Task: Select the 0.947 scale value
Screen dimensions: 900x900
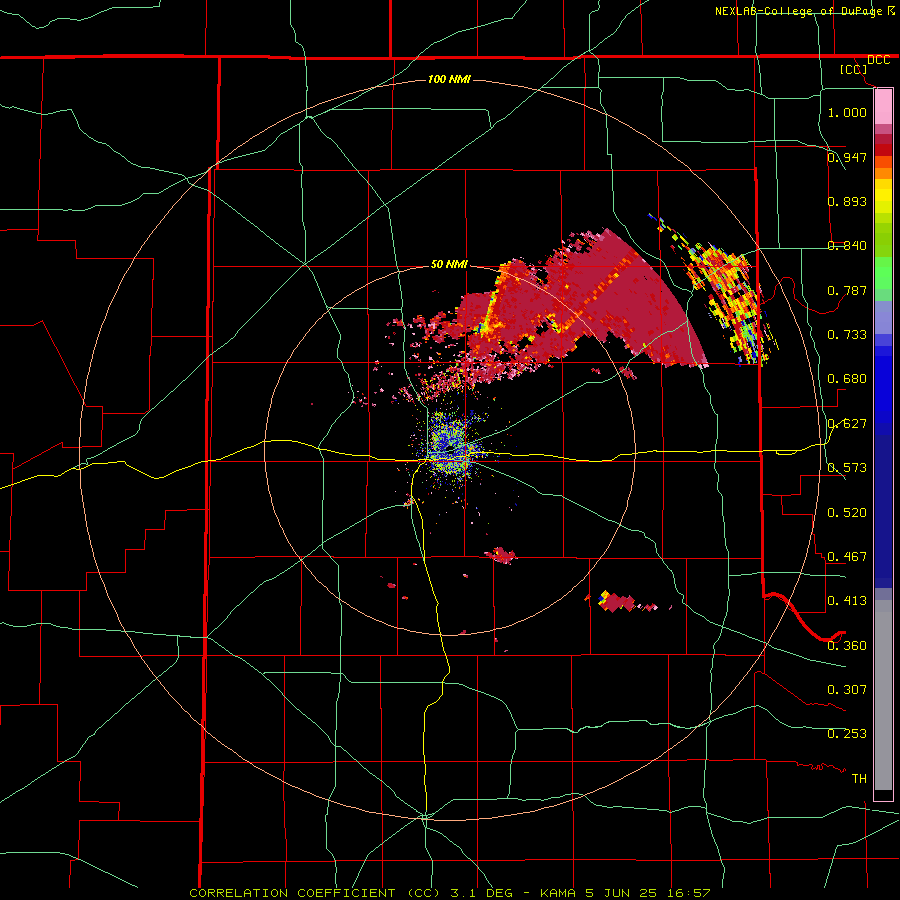Action: click(847, 157)
